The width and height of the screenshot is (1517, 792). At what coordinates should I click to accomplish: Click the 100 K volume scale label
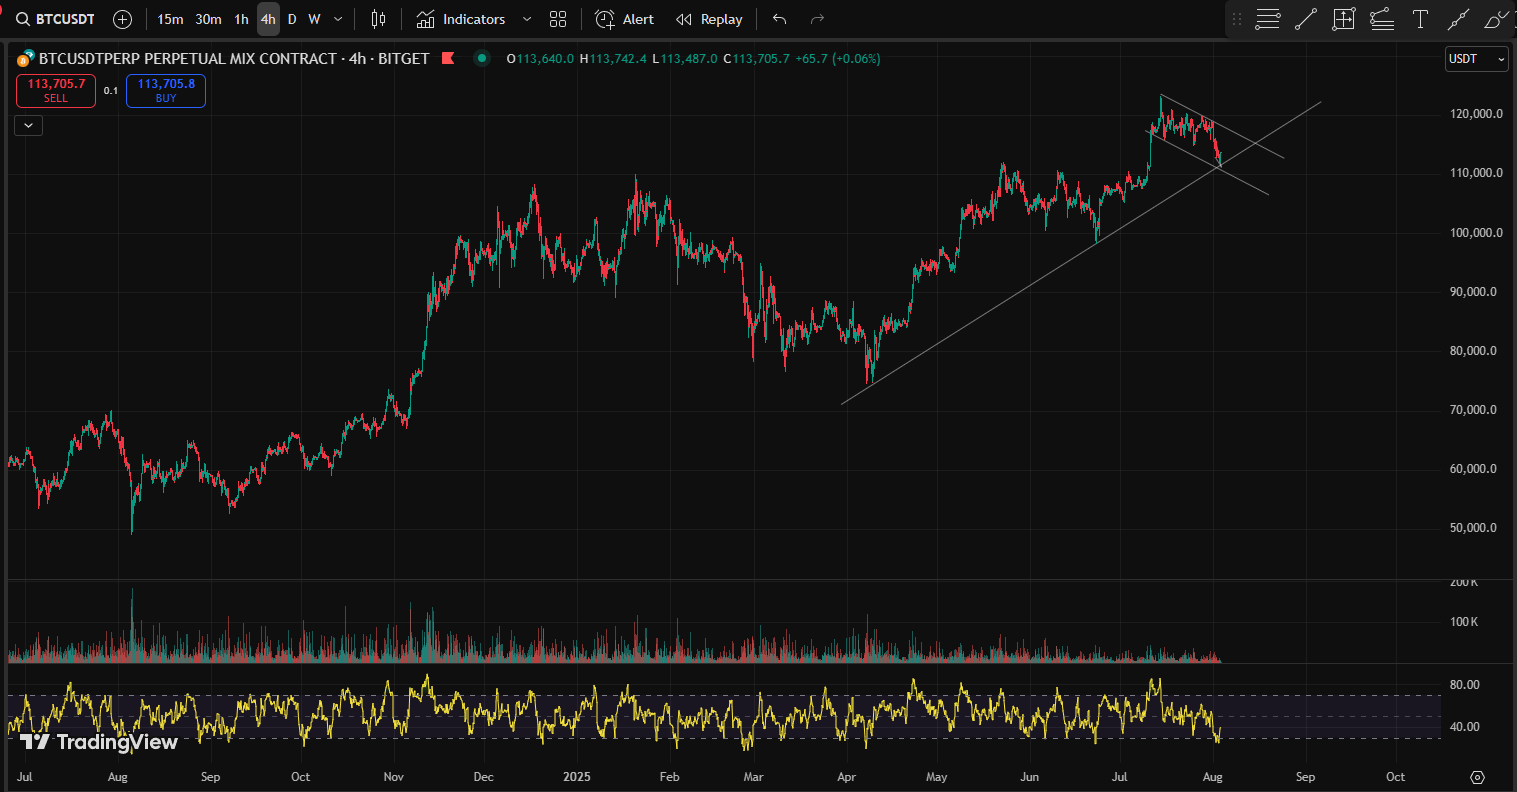coord(1464,622)
